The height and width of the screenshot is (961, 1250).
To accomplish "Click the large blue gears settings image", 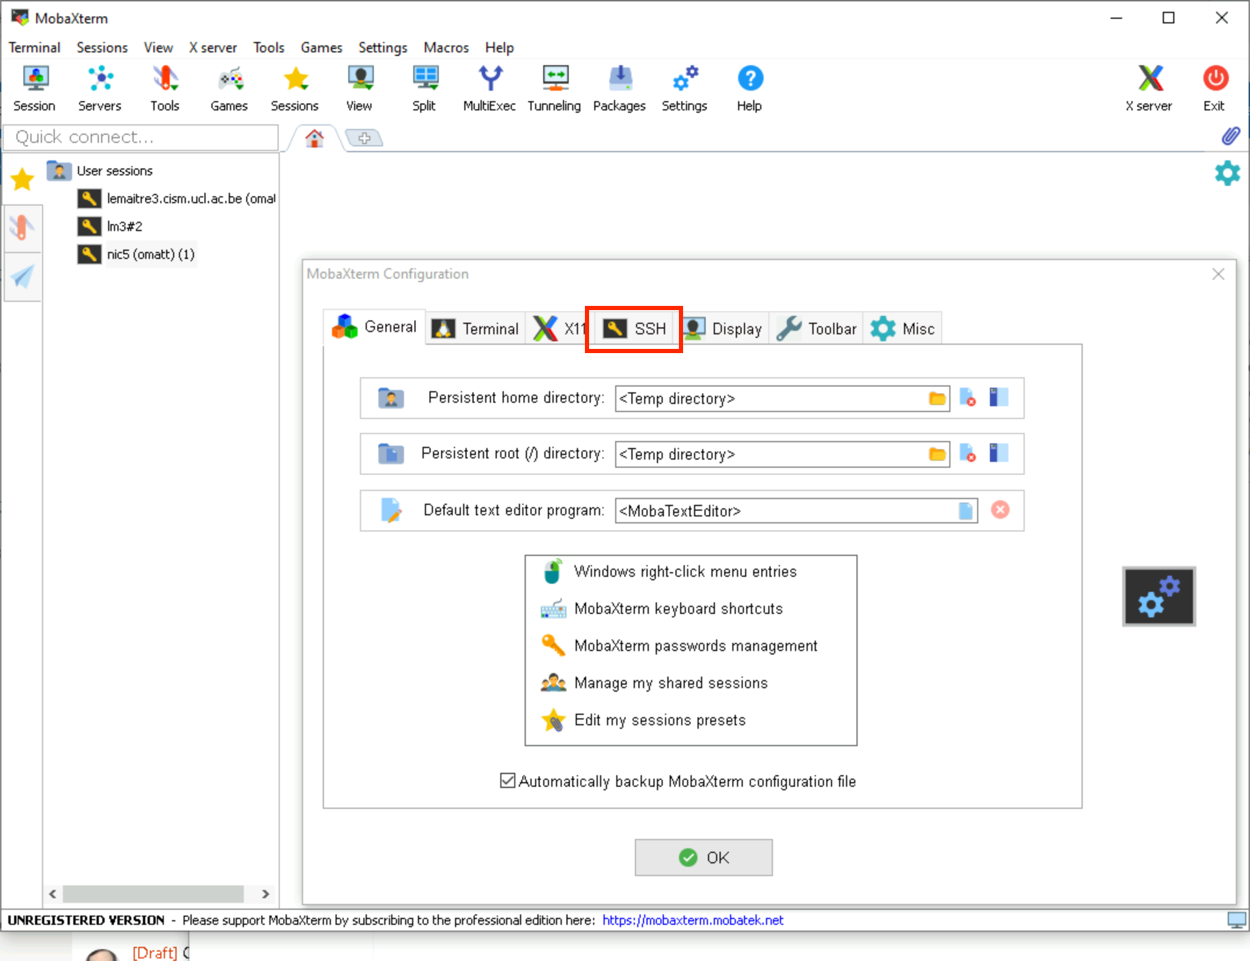I will click(x=1159, y=597).
